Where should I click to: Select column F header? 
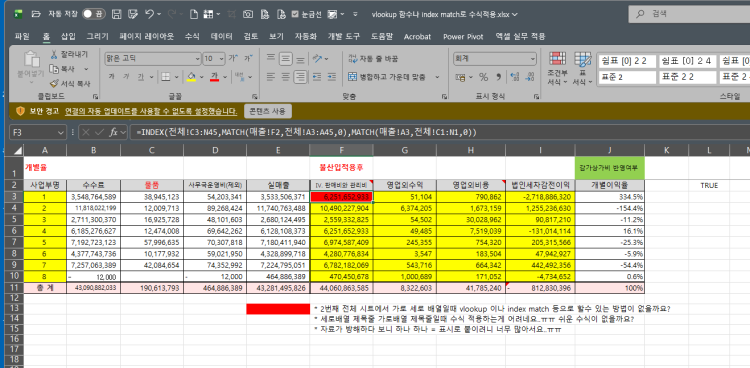tap(341, 150)
